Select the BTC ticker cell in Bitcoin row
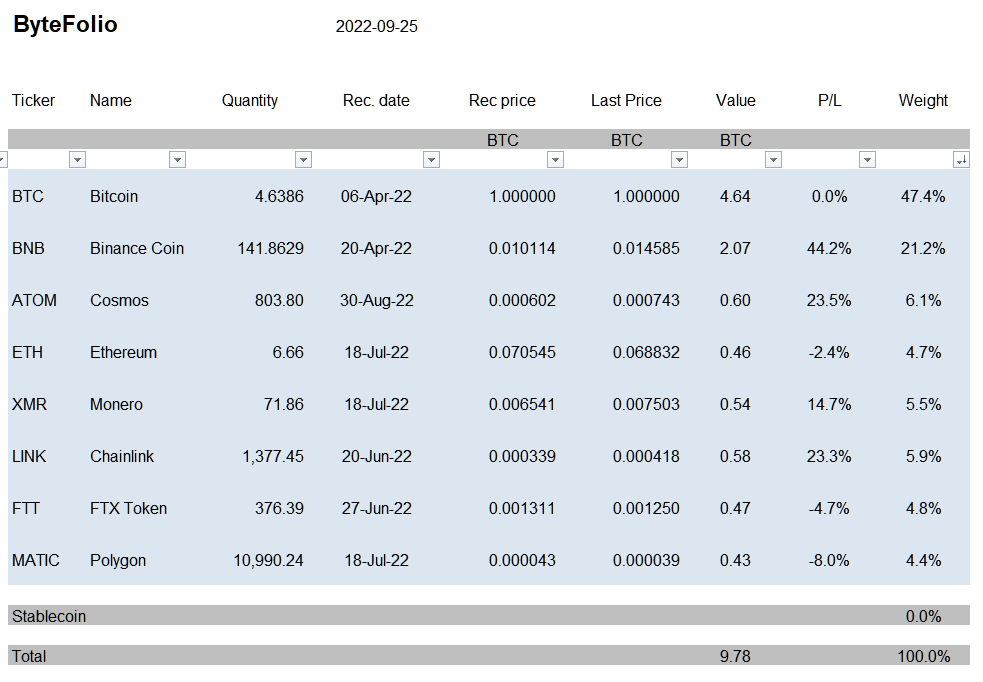983x682 pixels. (28, 196)
